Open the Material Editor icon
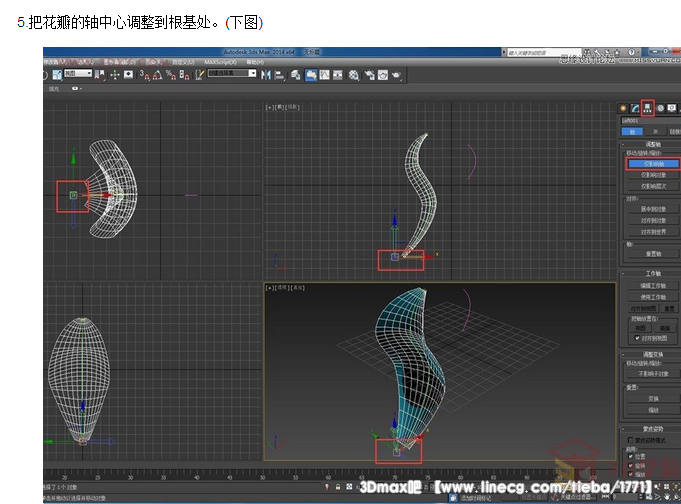681x504 pixels. [x=354, y=75]
